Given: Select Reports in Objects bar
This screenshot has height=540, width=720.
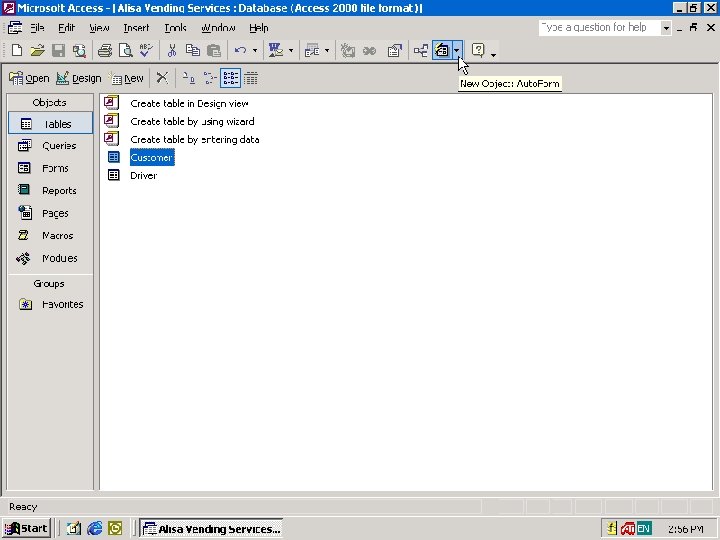Looking at the screenshot, I should coord(51,190).
